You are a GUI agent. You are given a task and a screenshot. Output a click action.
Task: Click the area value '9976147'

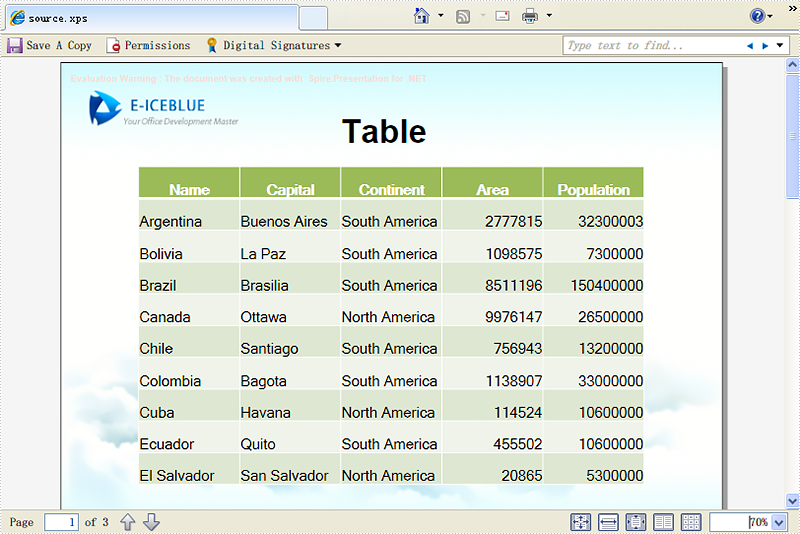pos(513,317)
